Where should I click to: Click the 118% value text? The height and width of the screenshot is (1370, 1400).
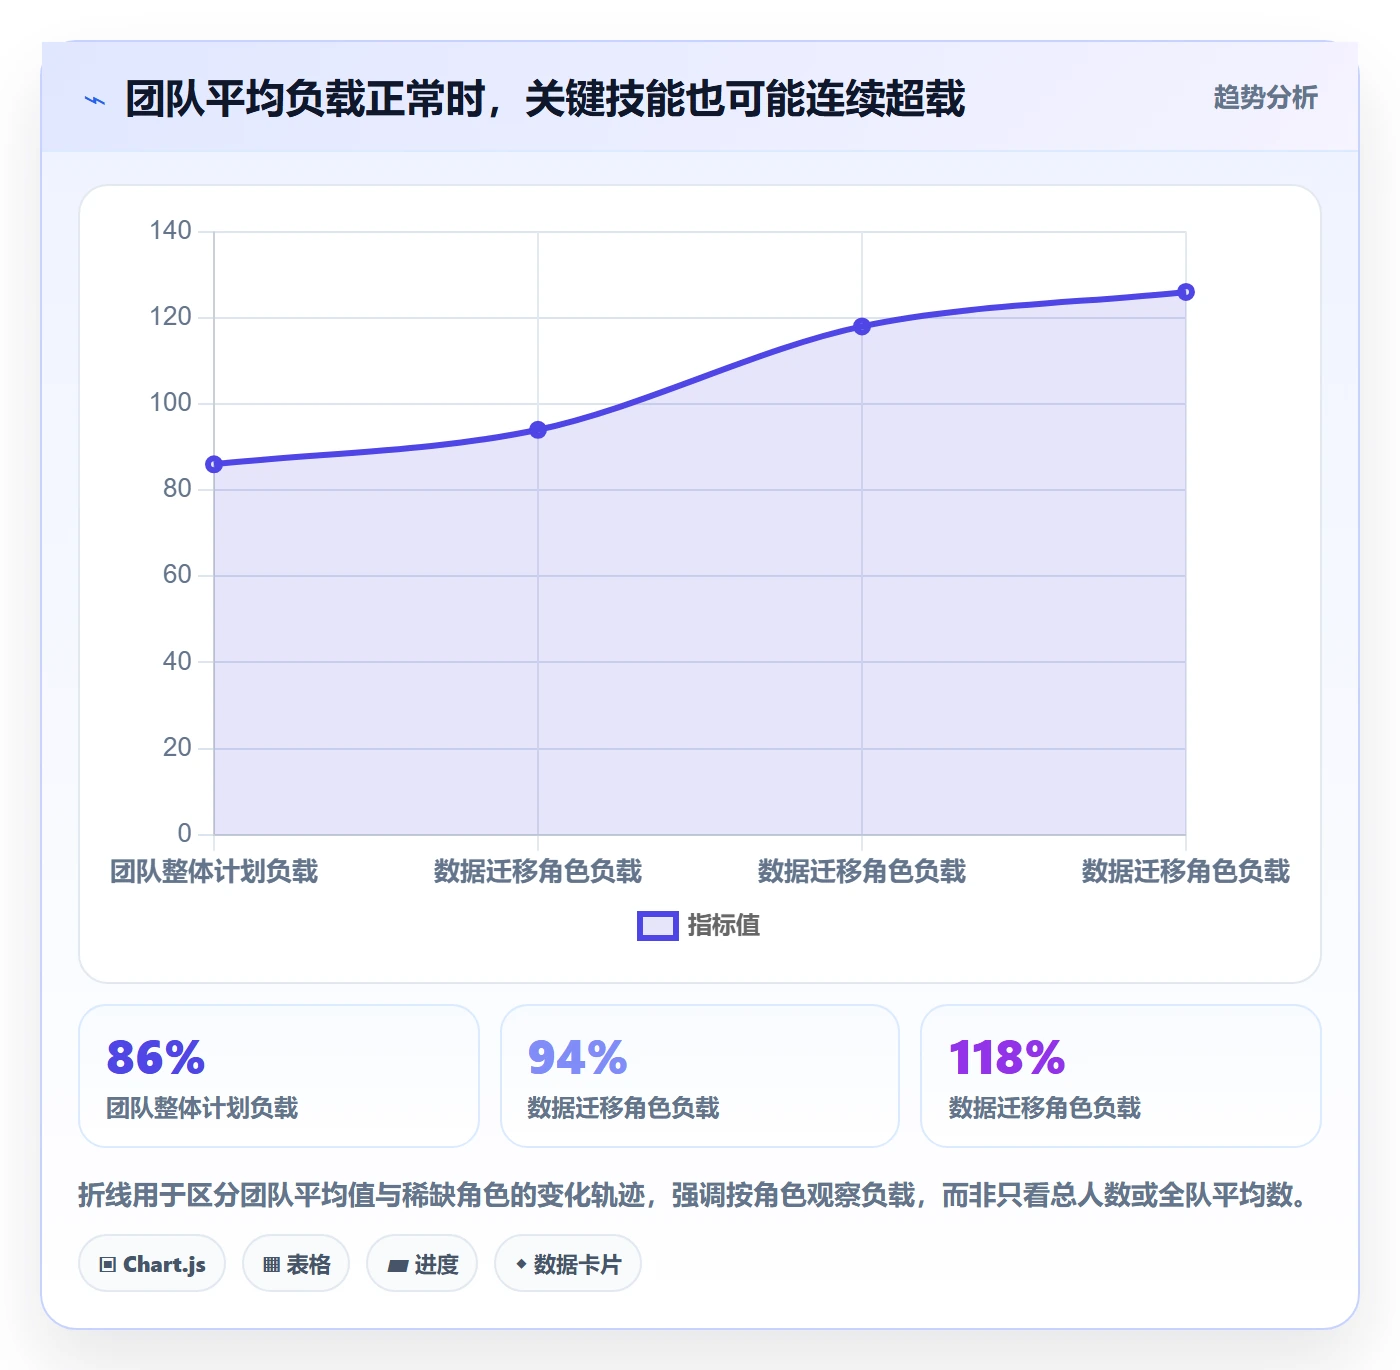tap(1007, 1058)
